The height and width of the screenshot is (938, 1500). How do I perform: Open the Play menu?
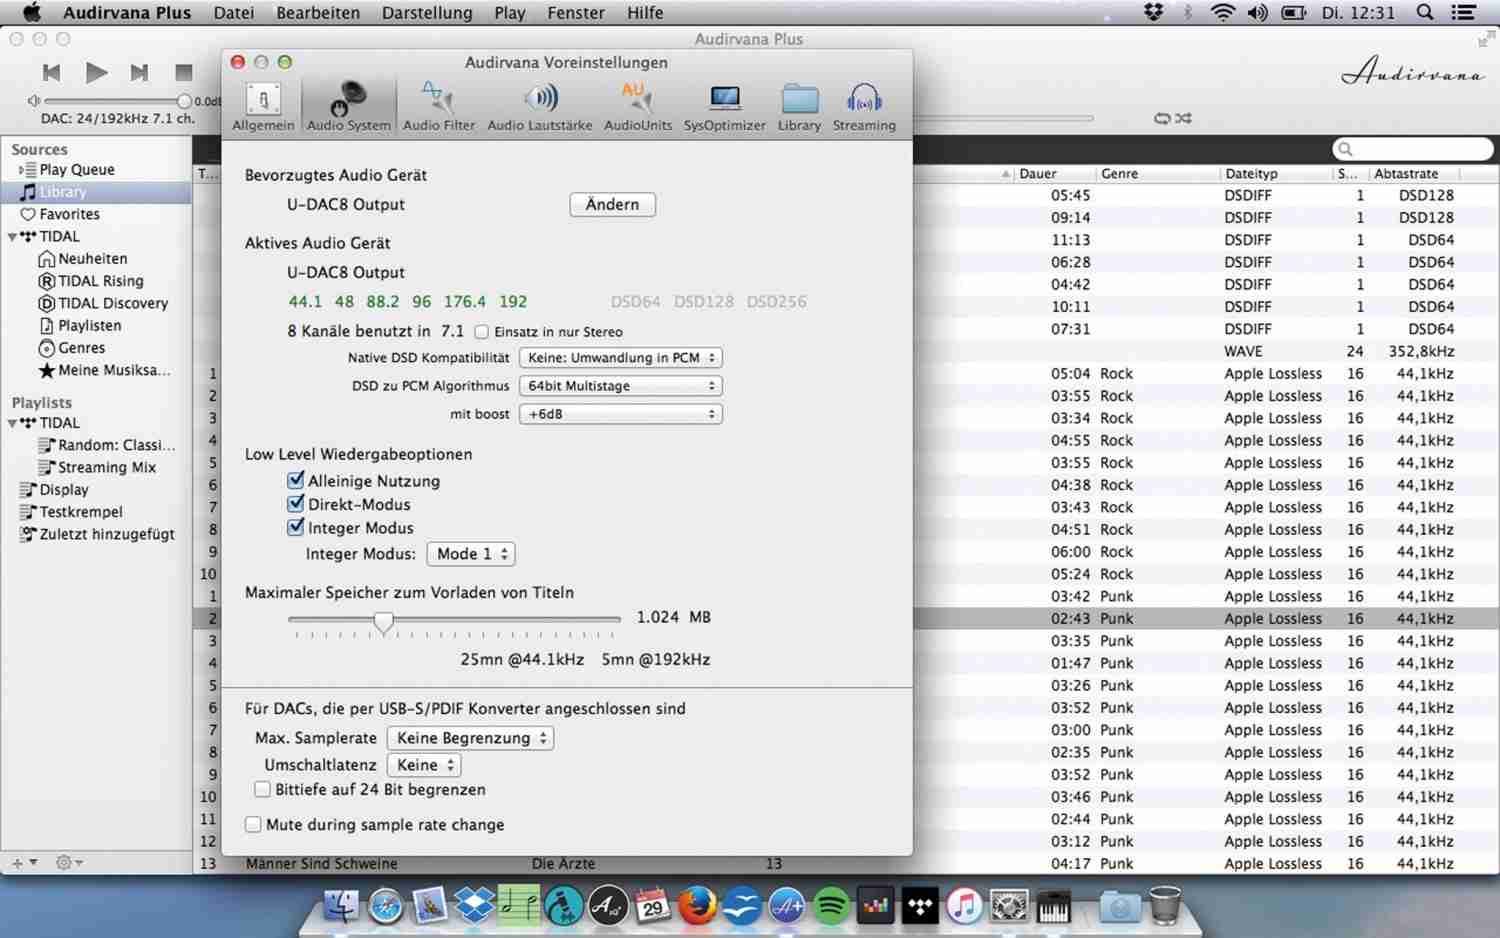509,13
